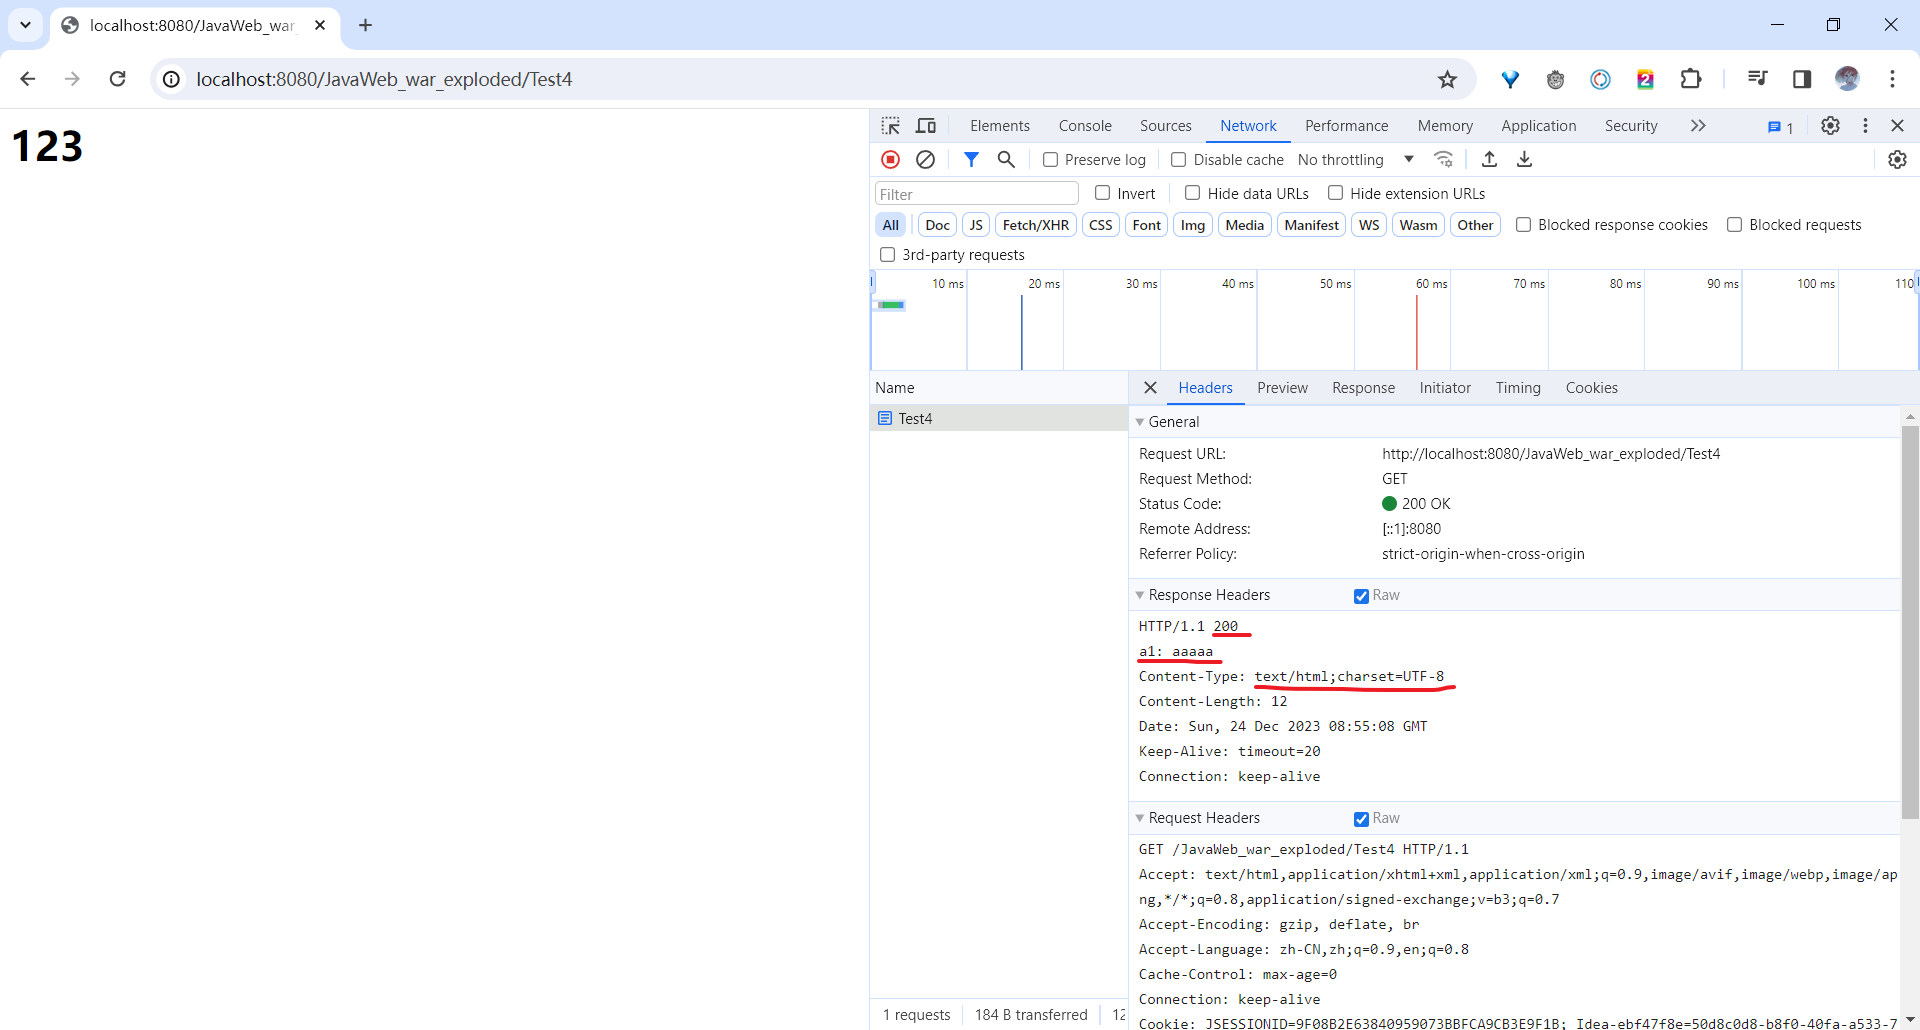Bookmark this tab with star
1920x1030 pixels.
1447,79
